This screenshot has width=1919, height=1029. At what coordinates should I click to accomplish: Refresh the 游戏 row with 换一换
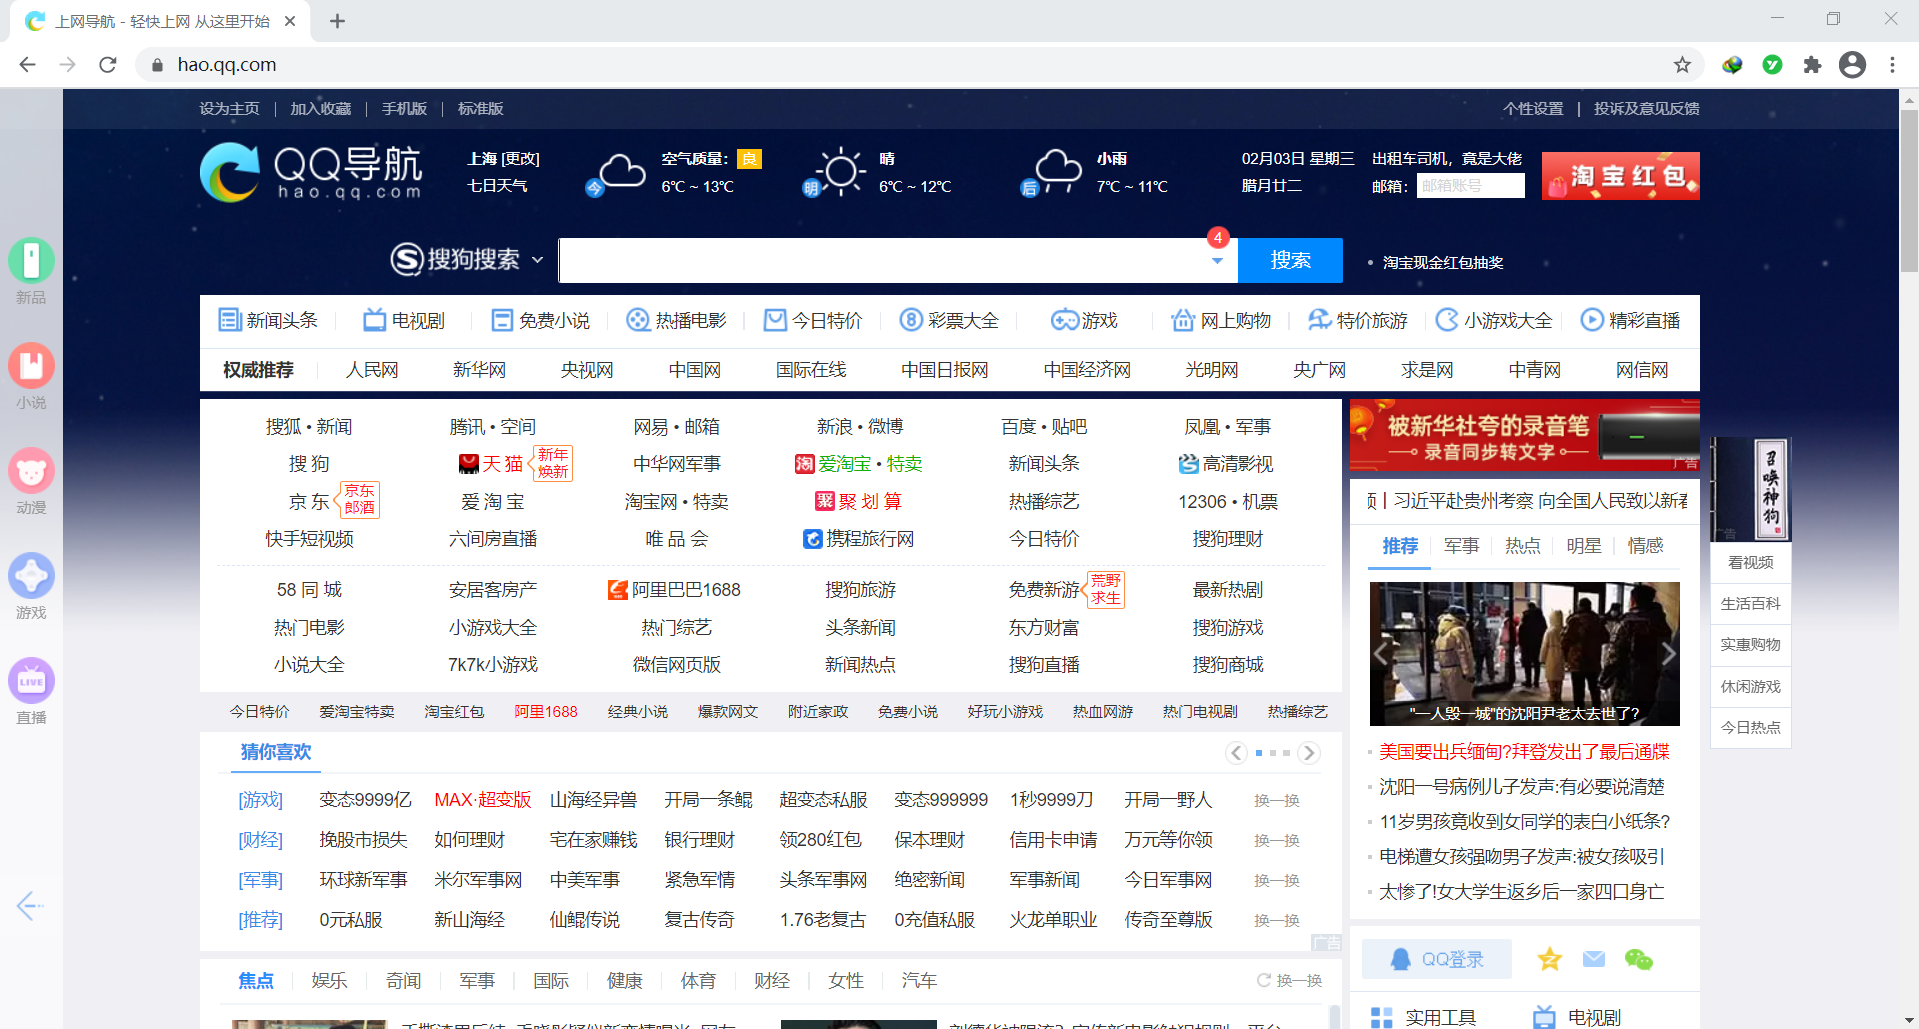point(1277,801)
